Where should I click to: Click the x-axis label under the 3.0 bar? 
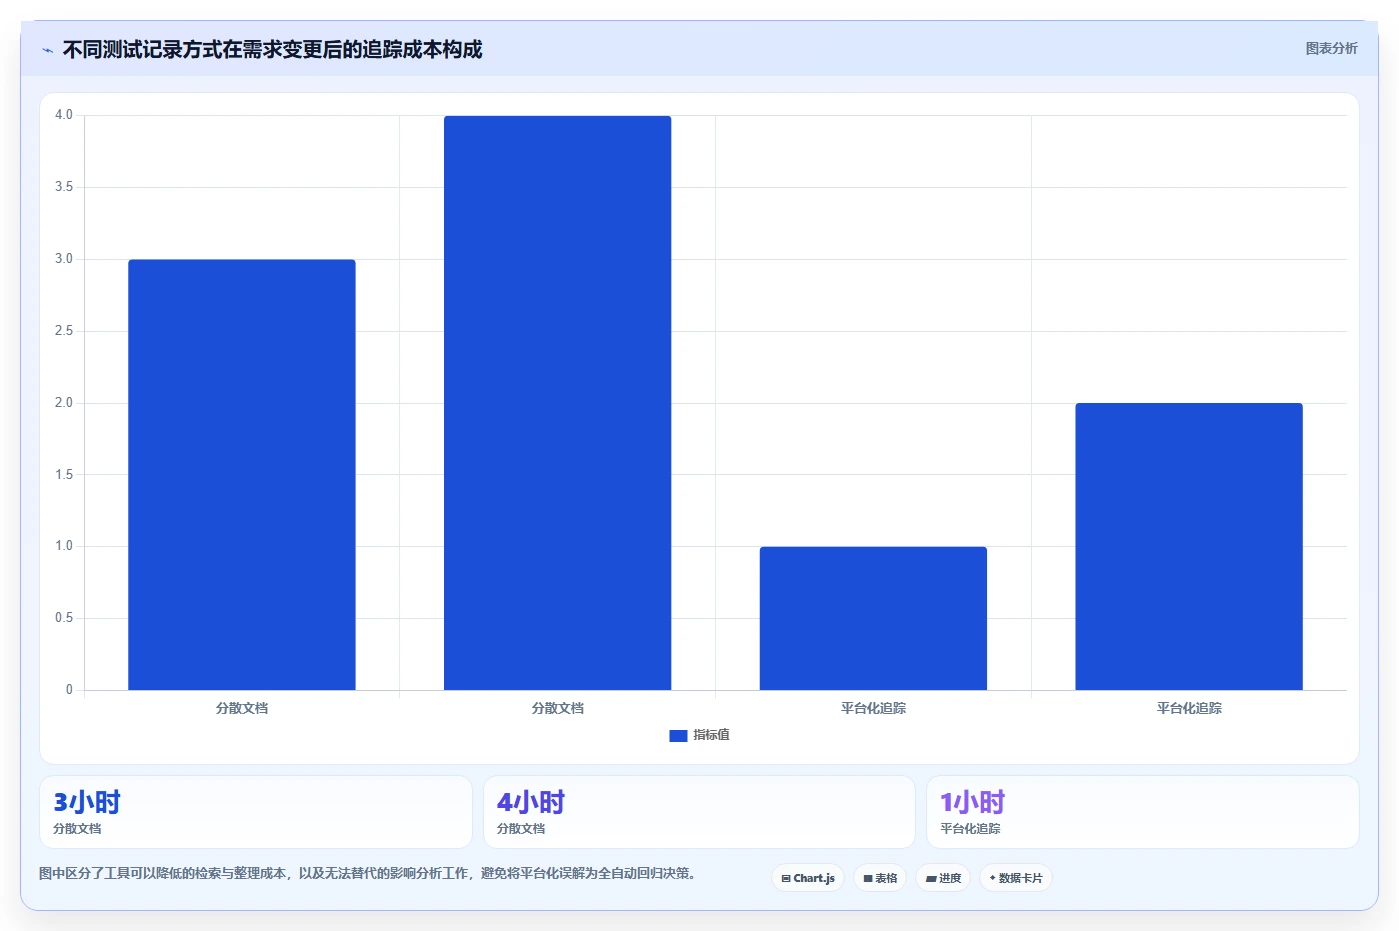(242, 708)
